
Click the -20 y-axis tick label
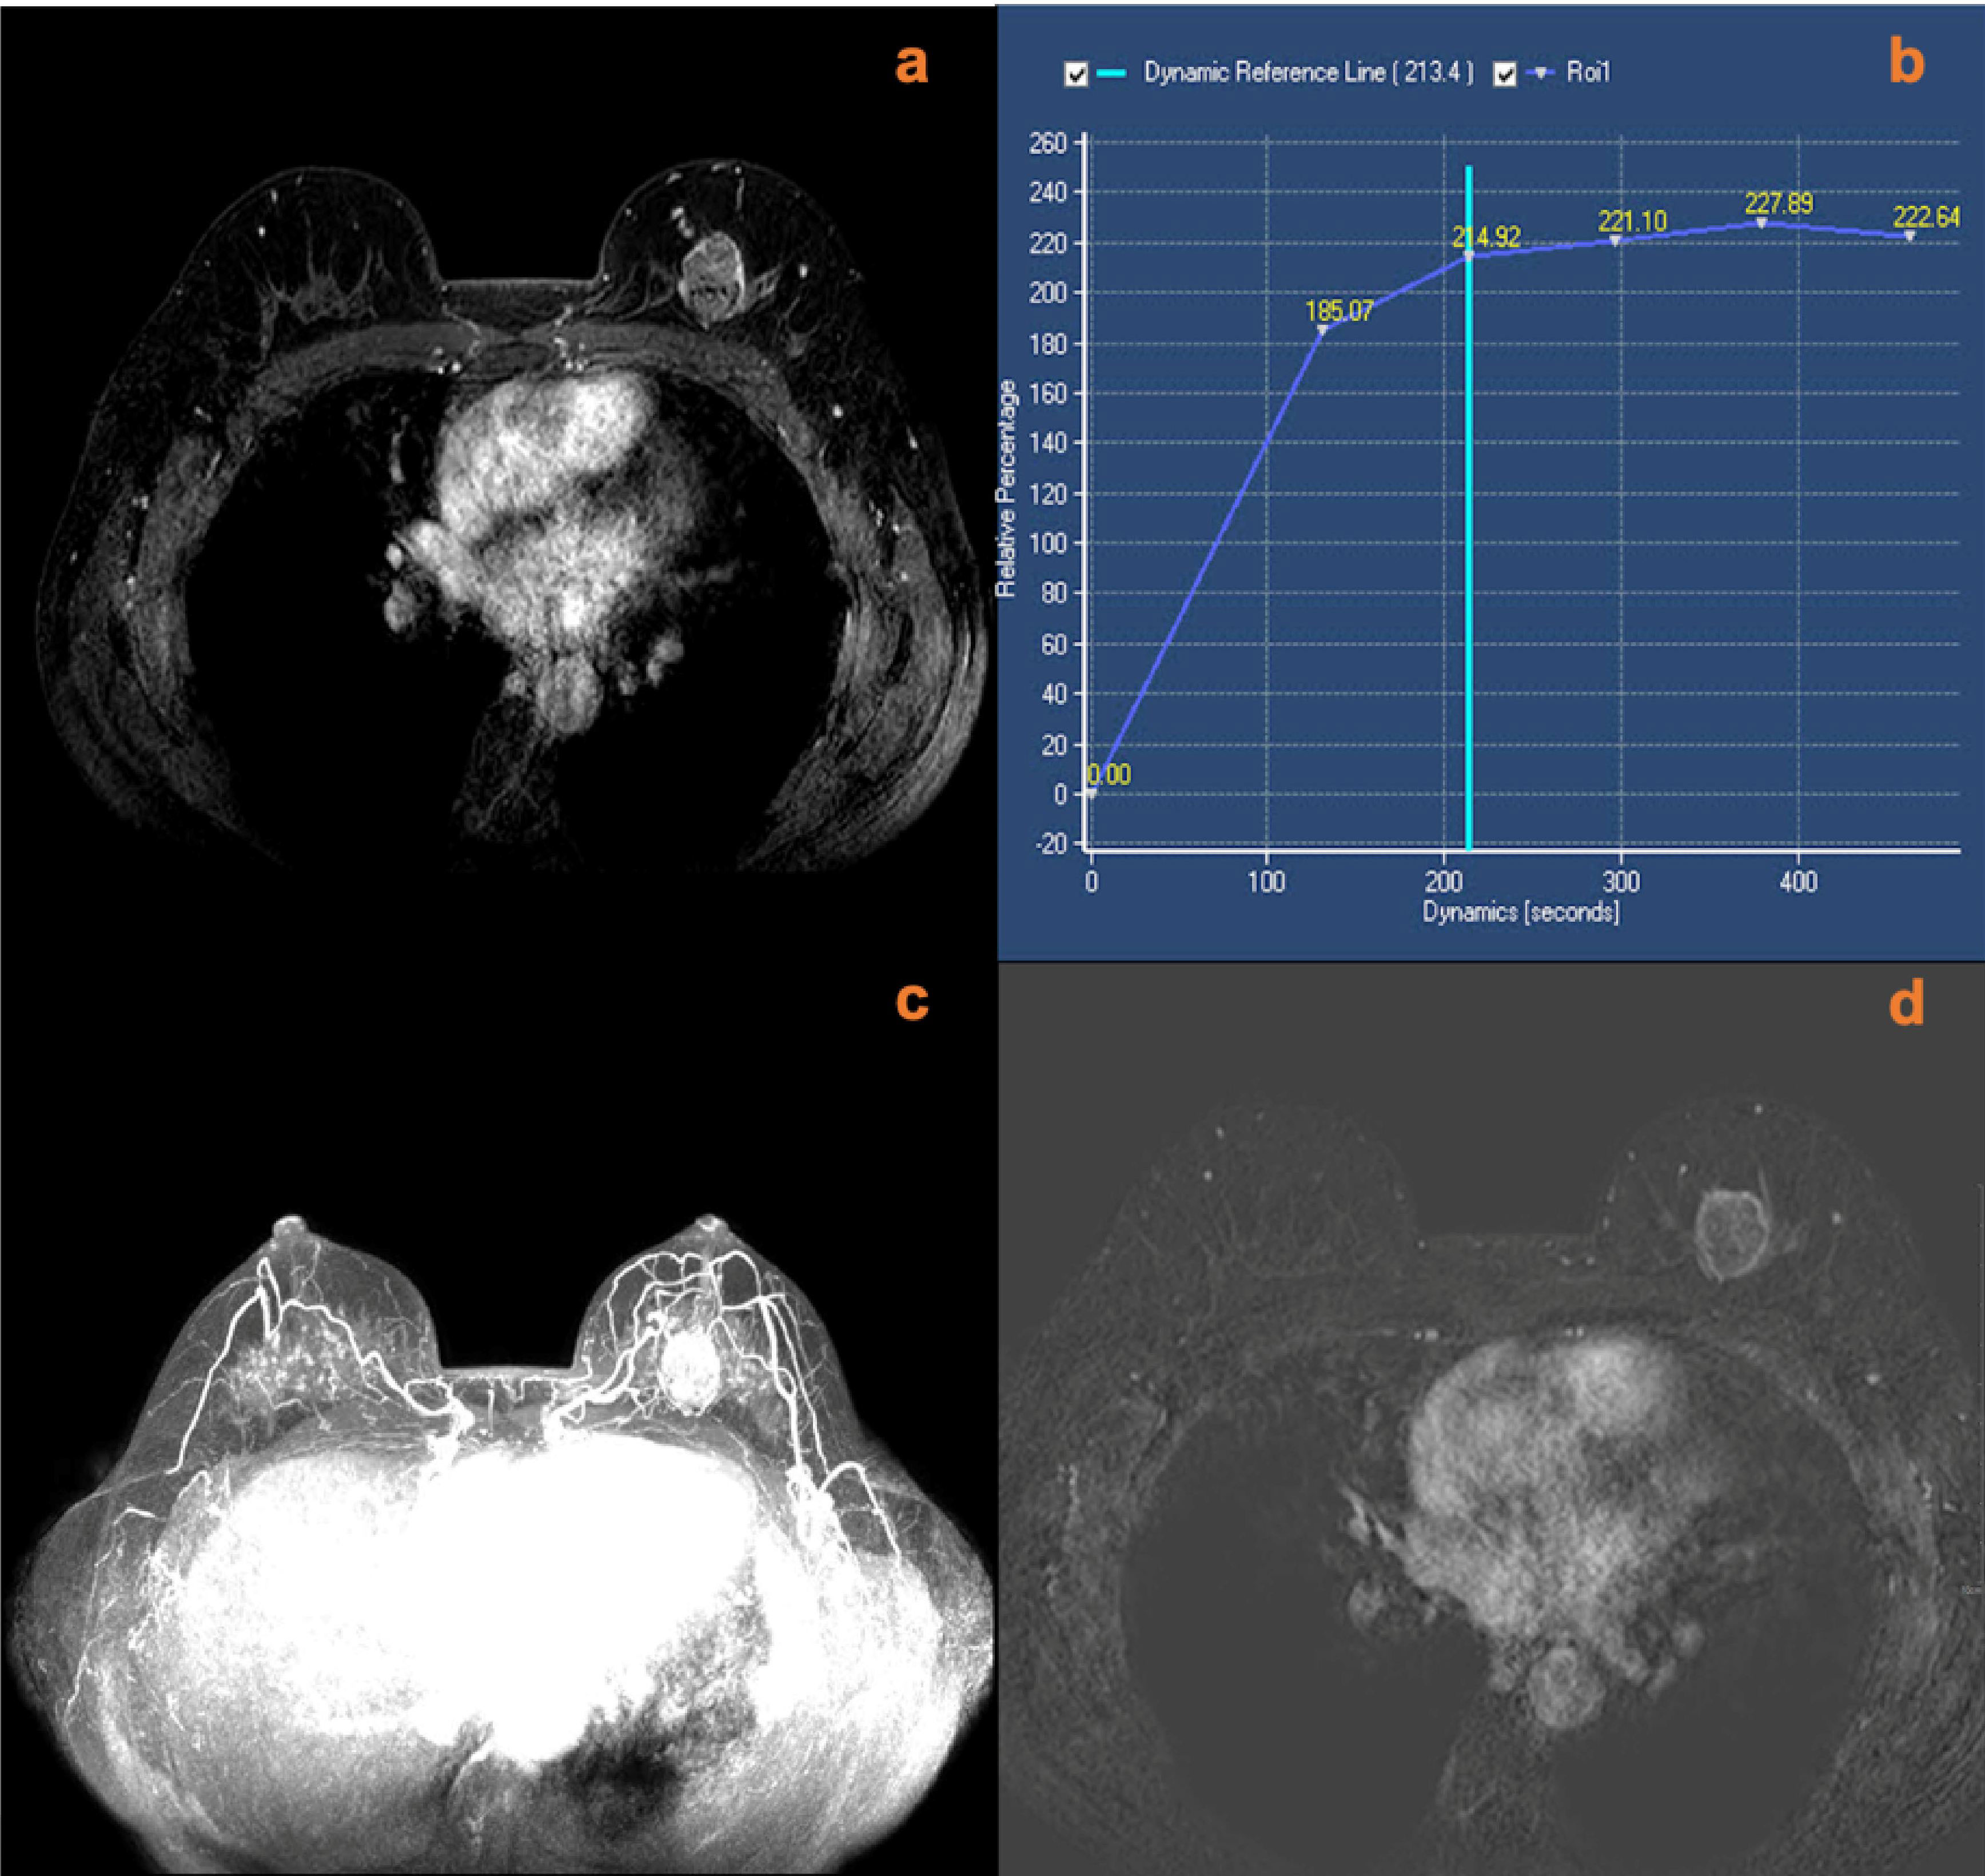[1050, 844]
